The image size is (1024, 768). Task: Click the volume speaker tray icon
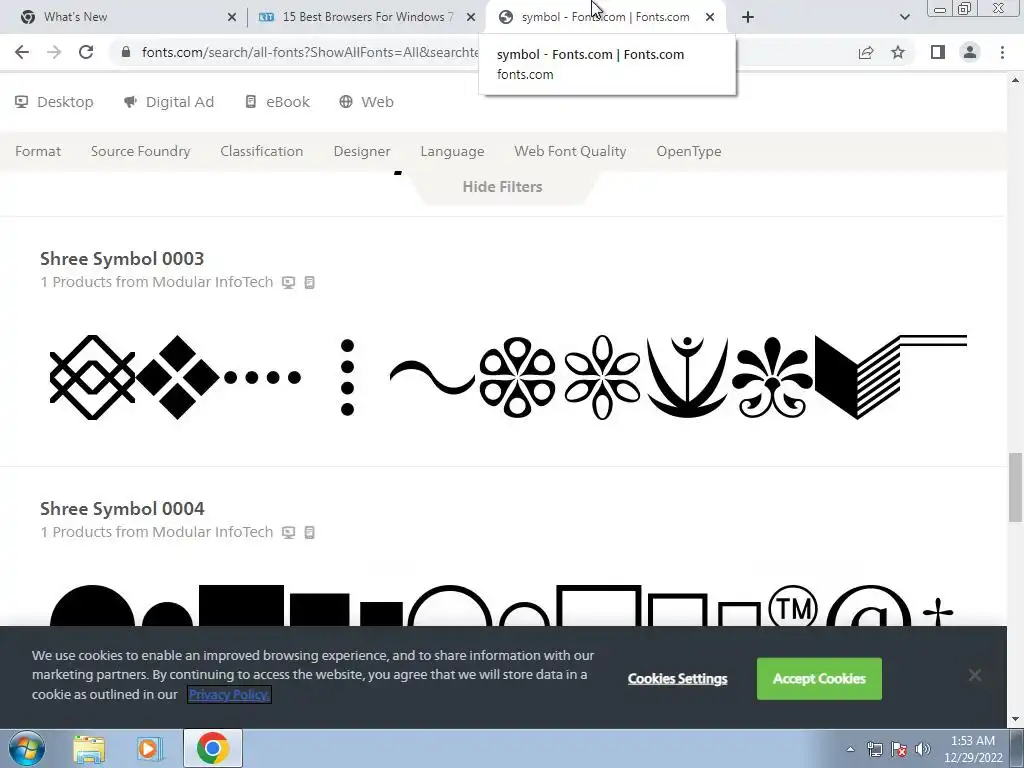point(923,749)
